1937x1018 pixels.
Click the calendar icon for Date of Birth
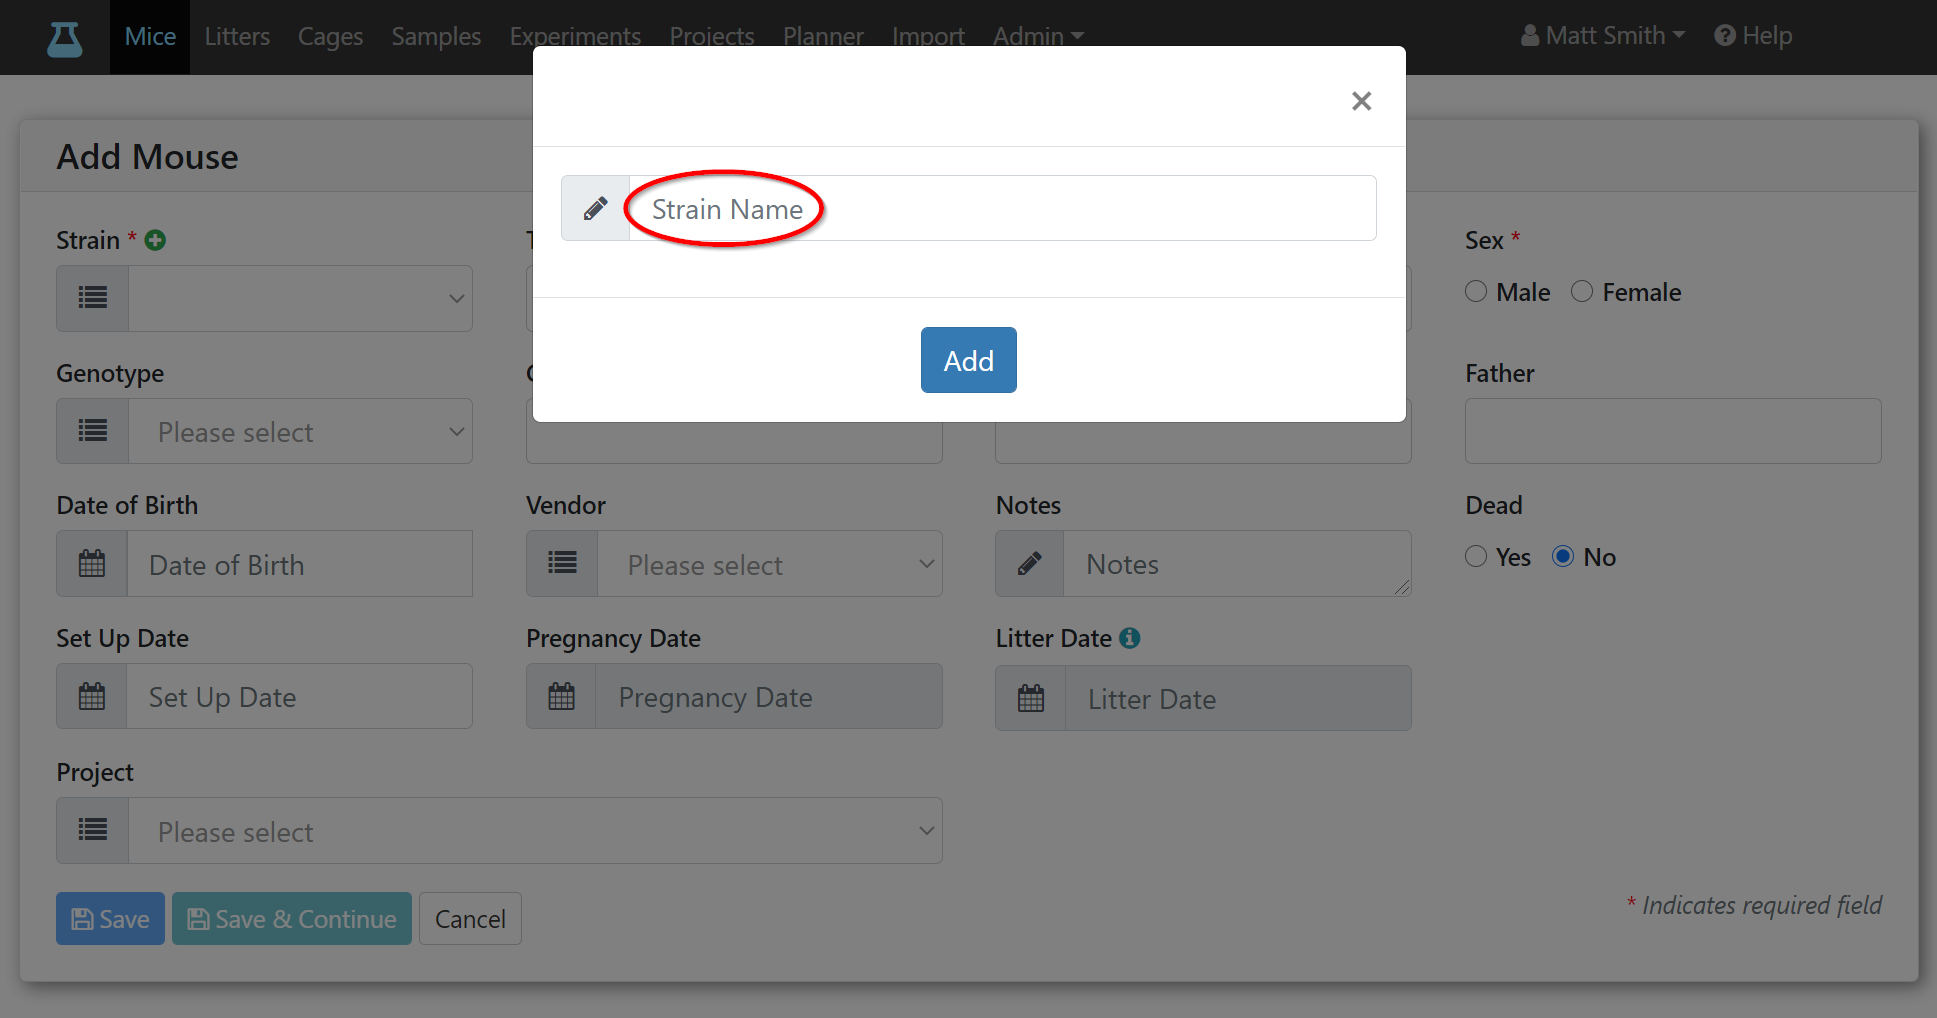92,564
